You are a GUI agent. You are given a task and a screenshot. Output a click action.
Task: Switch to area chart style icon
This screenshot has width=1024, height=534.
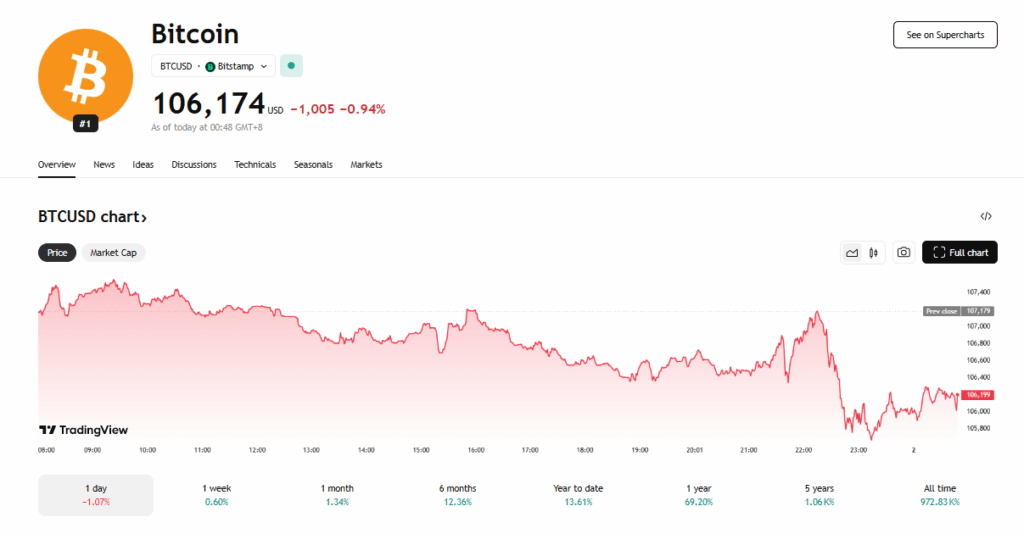pos(852,253)
